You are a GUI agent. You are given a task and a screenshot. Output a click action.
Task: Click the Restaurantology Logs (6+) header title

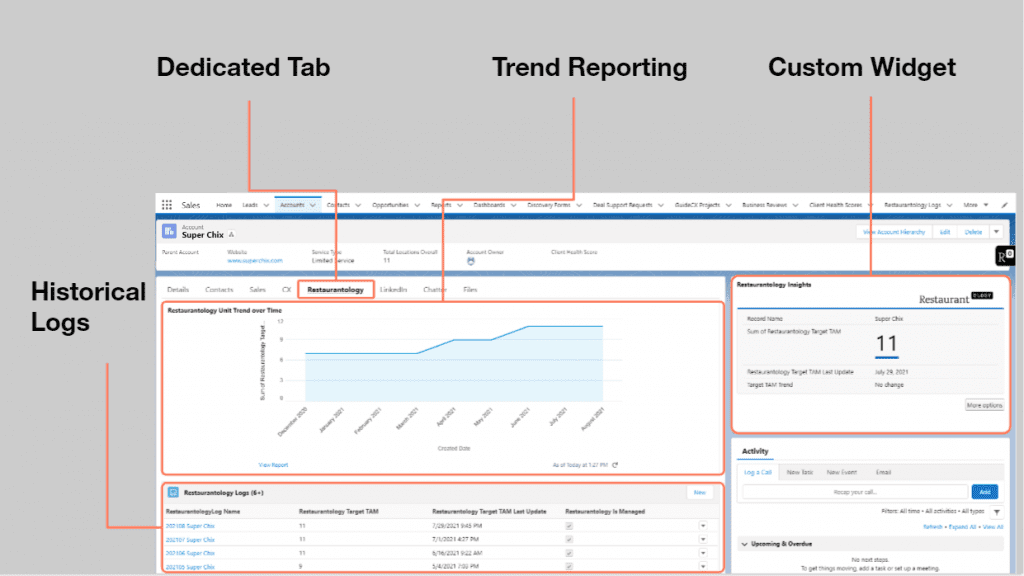coord(223,493)
